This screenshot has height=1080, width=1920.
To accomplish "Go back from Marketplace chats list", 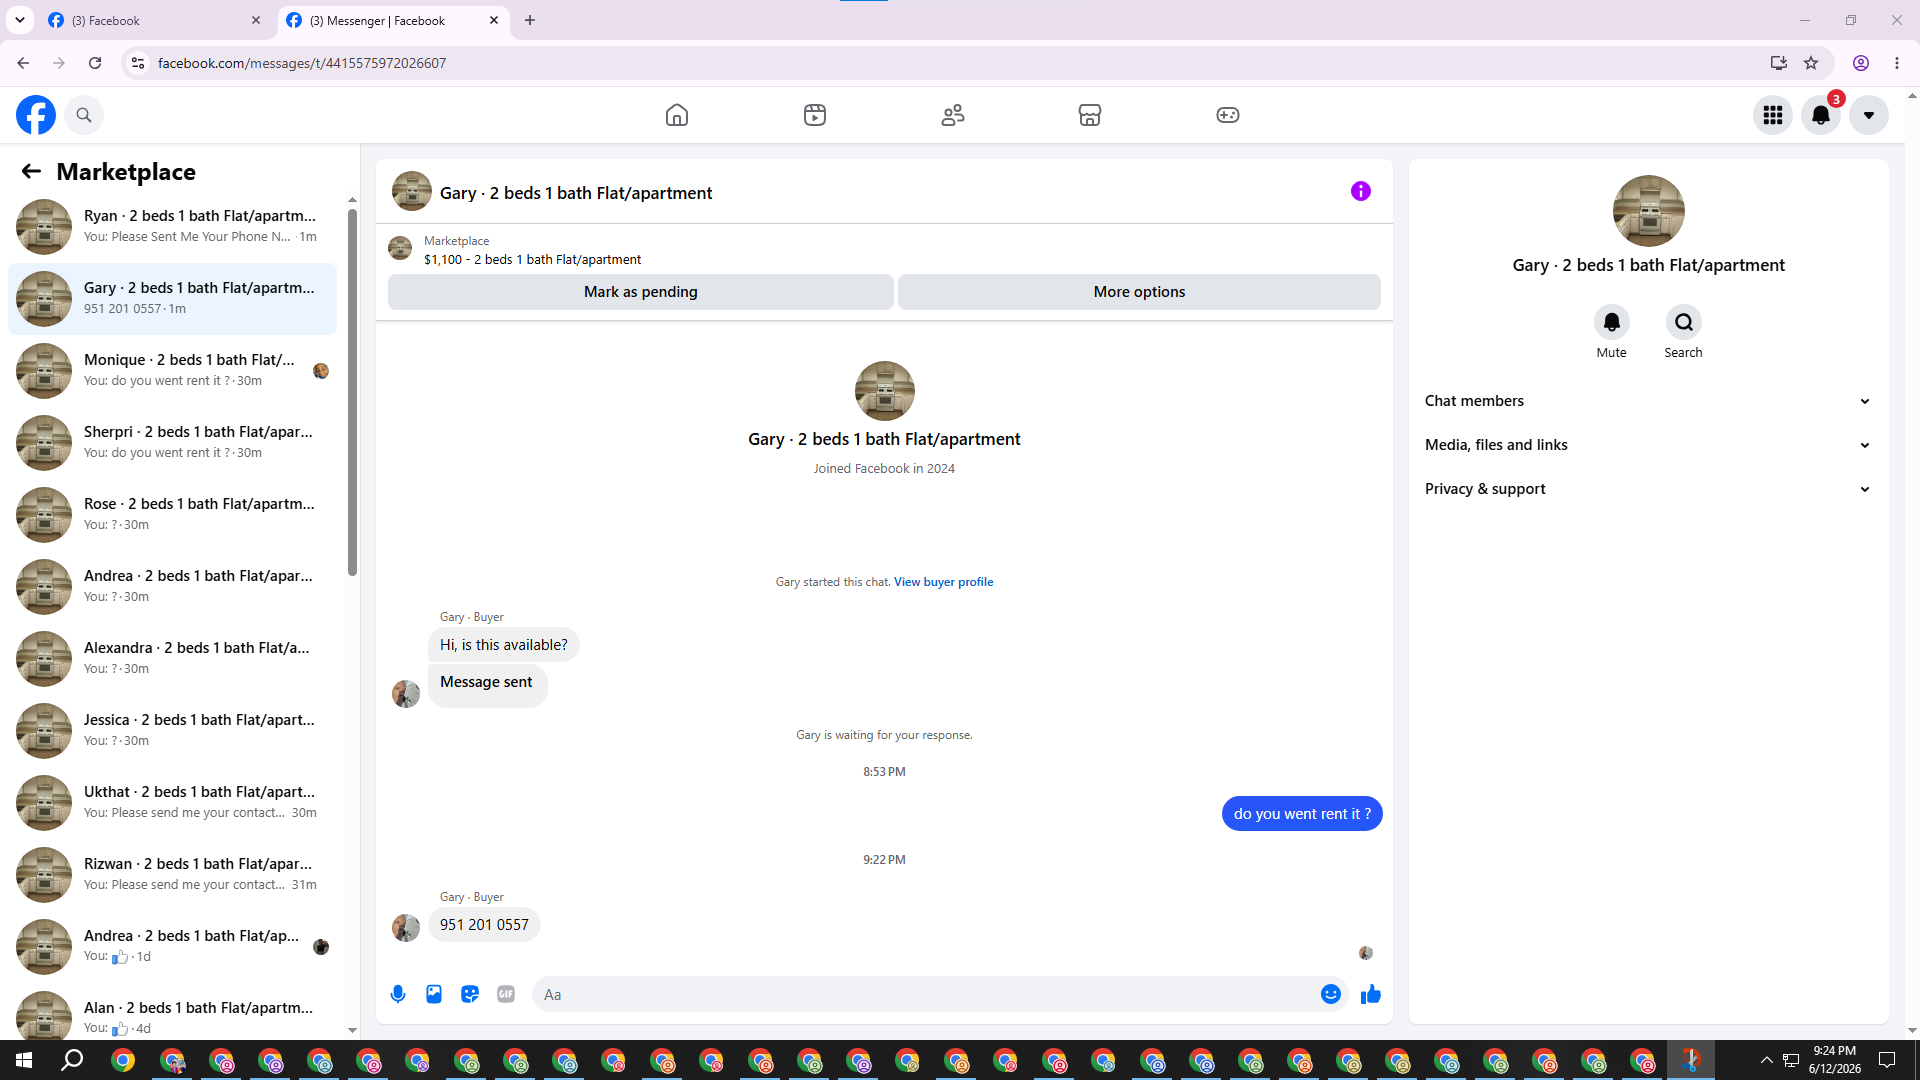I will (x=31, y=172).
